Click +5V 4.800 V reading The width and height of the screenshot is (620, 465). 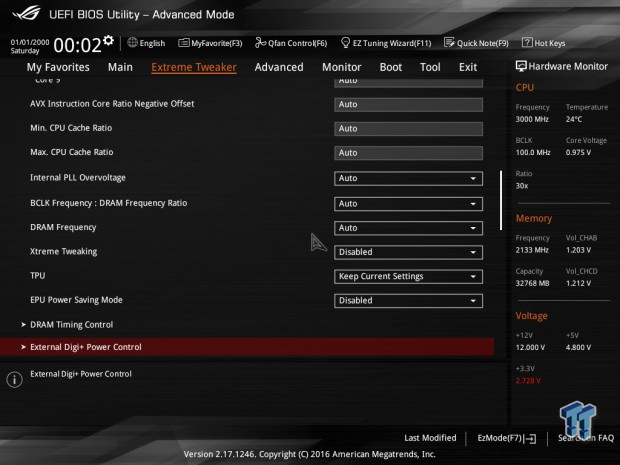click(578, 347)
